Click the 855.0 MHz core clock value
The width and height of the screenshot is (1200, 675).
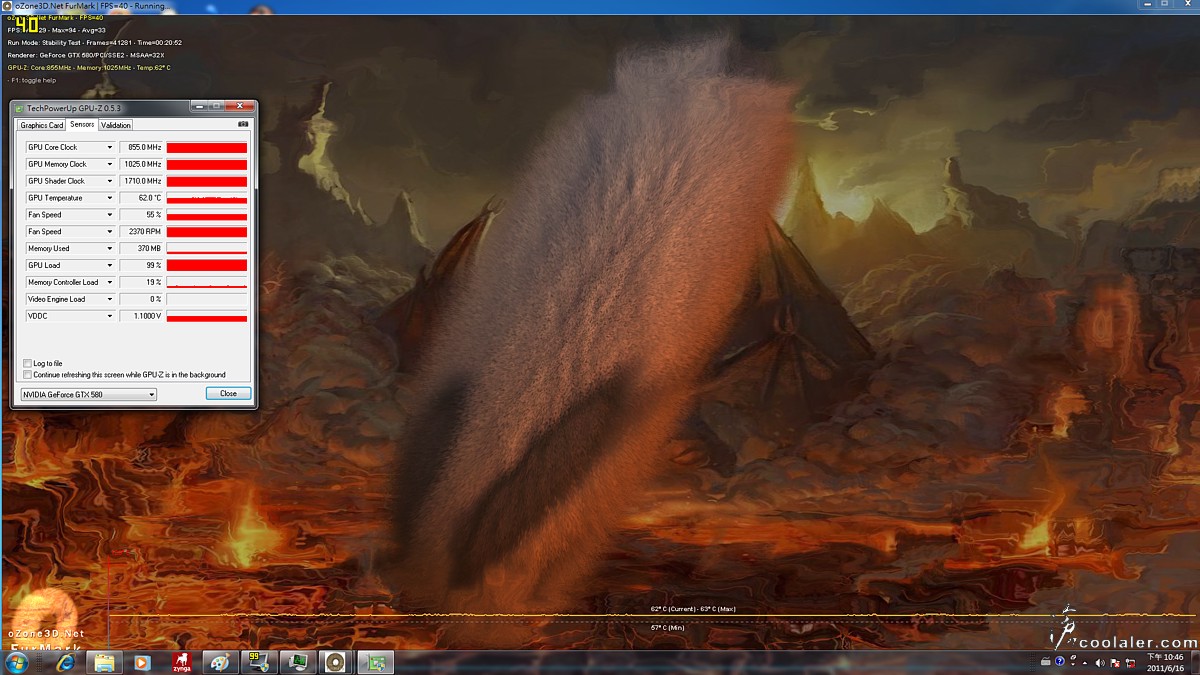[x=141, y=148]
